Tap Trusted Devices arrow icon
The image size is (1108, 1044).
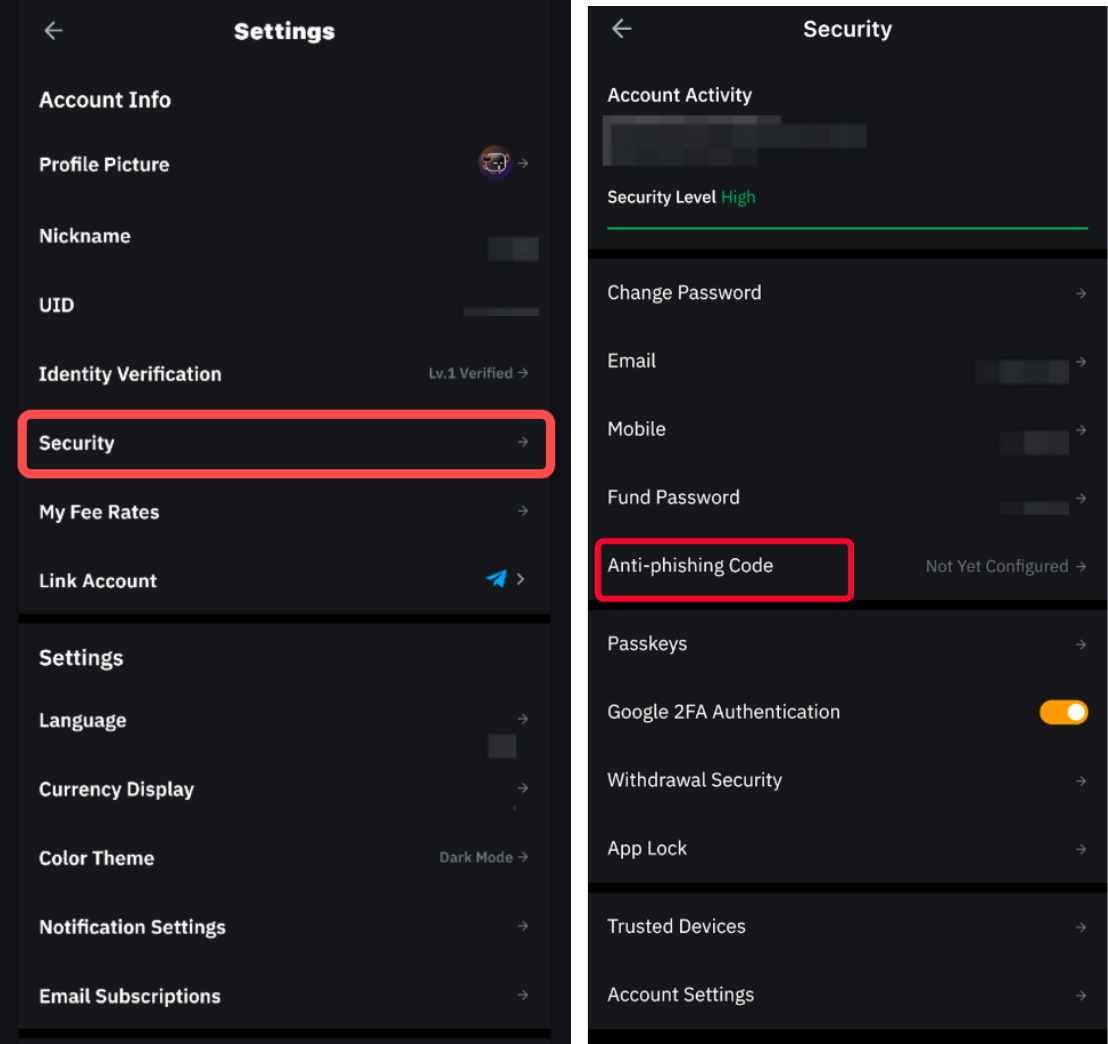[1080, 927]
